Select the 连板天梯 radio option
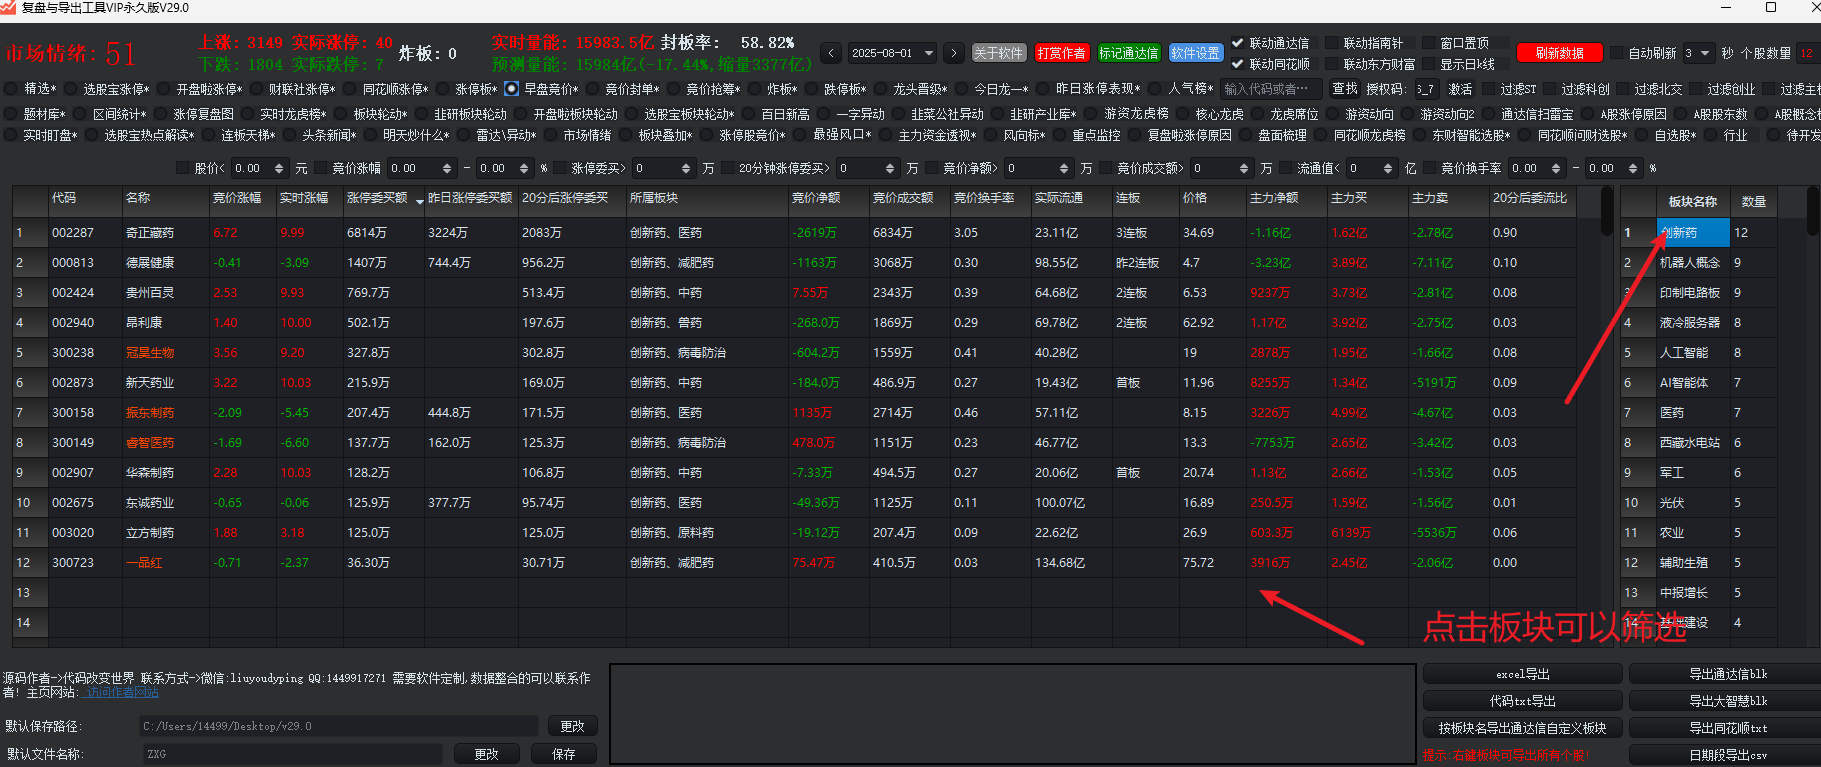This screenshot has height=767, width=1821. tap(209, 135)
